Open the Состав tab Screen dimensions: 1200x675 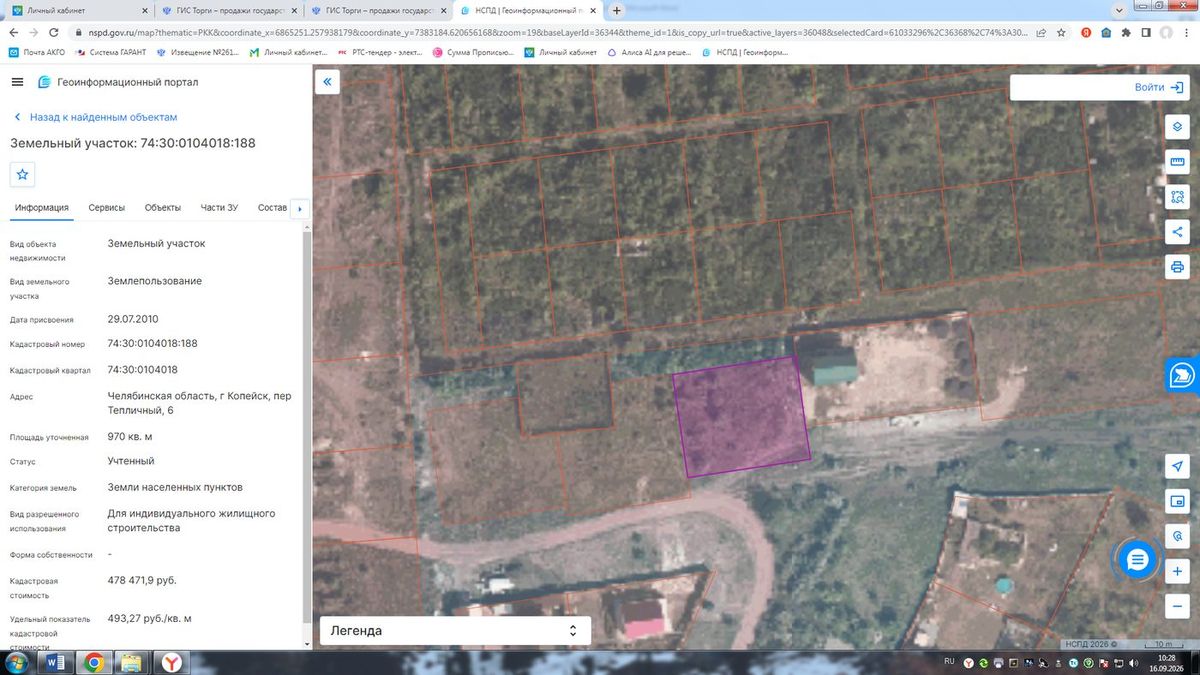pyautogui.click(x=272, y=208)
